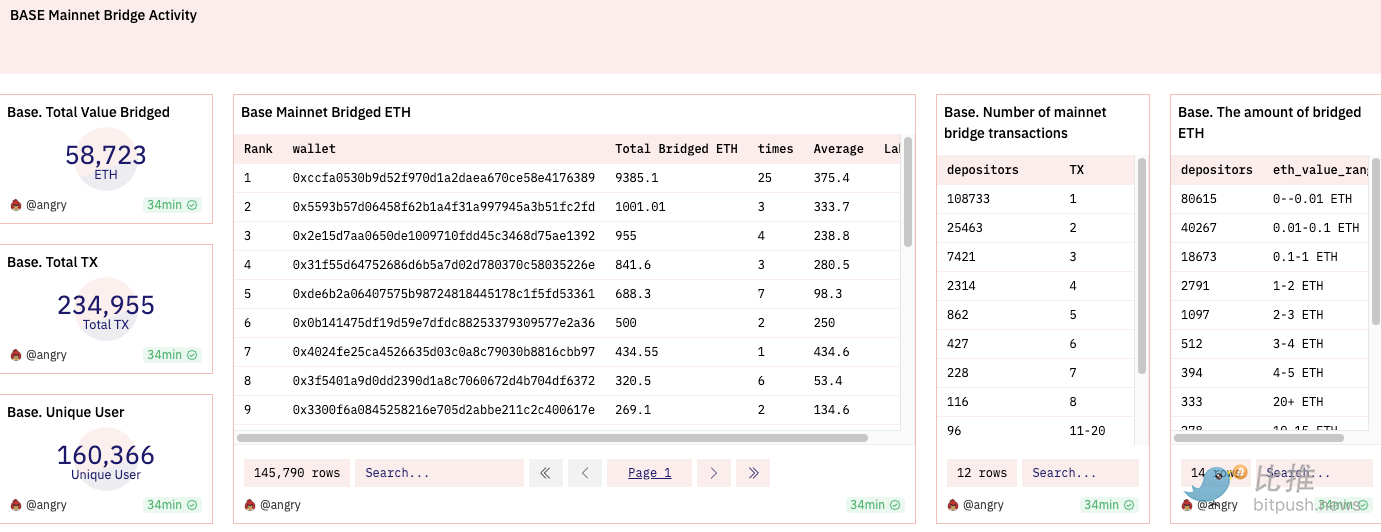This screenshot has width=1381, height=532.
Task: Click Base Mainnet Bridged ETH panel title
Action: point(326,113)
